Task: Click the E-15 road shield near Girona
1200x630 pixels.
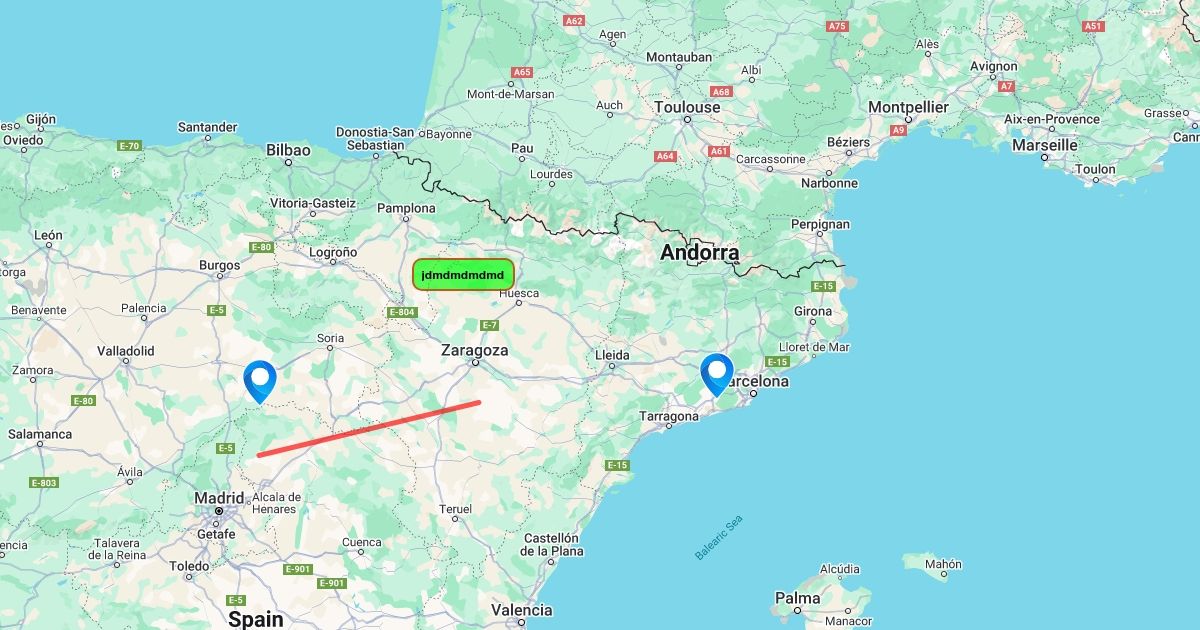Action: pyautogui.click(x=823, y=286)
